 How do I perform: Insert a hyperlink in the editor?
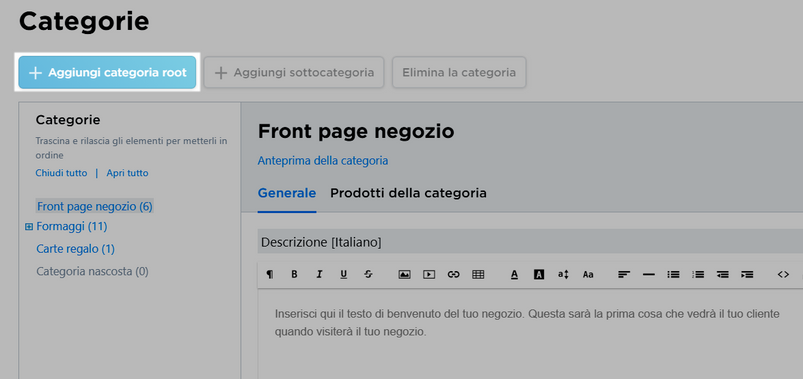[453, 275]
